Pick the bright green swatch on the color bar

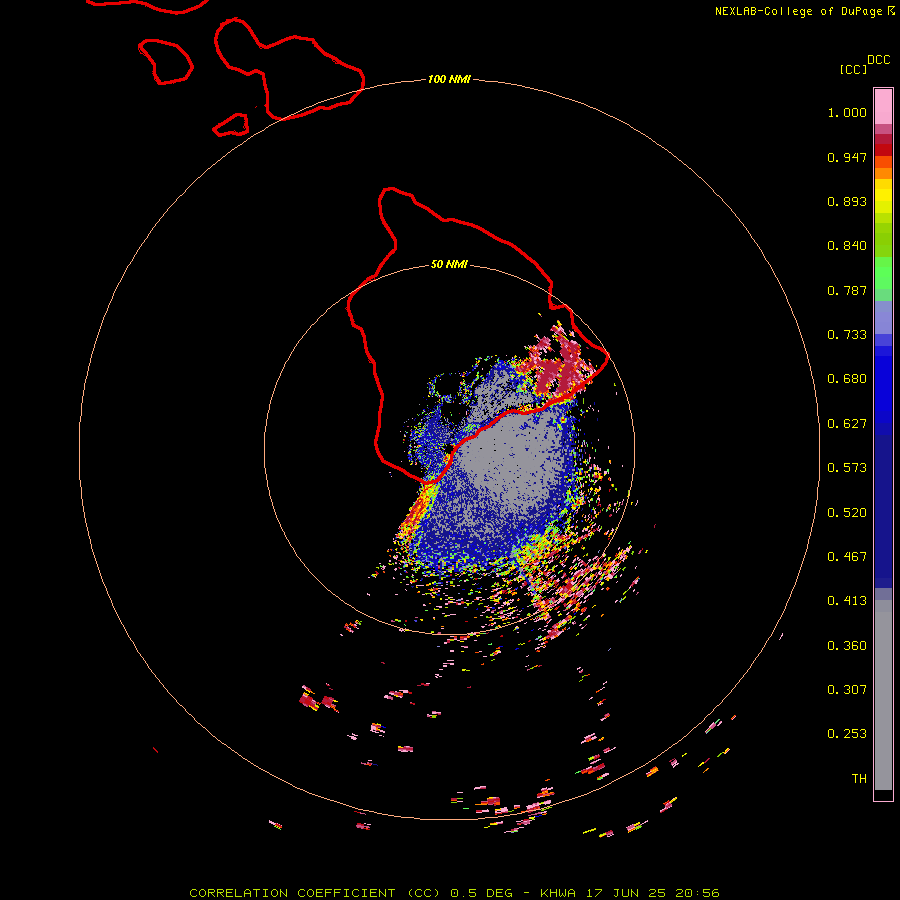pos(883,273)
